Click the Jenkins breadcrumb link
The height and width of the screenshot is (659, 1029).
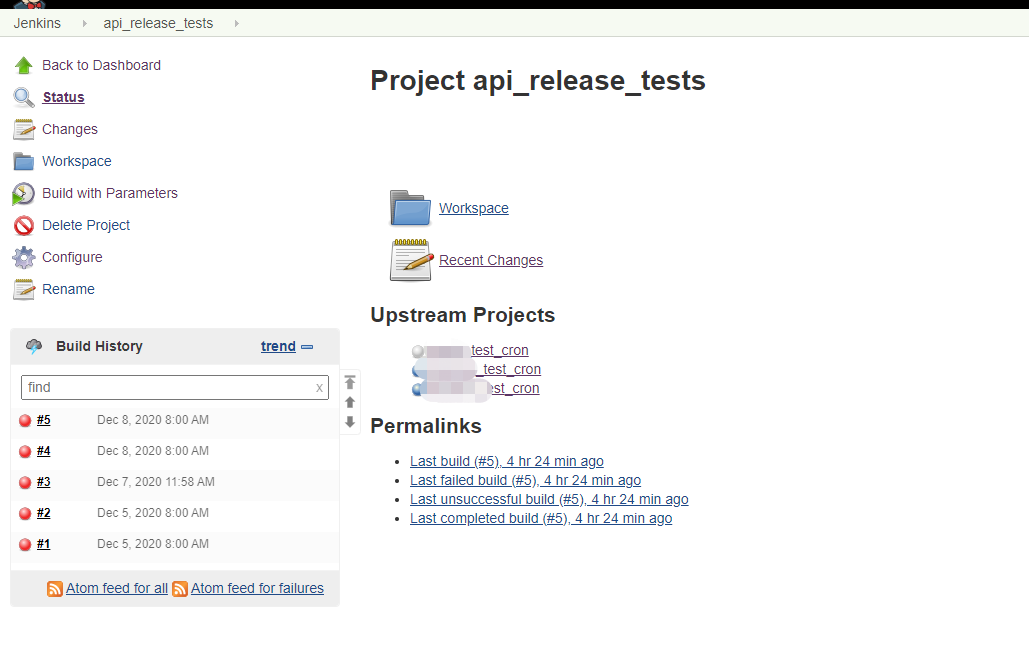pos(37,24)
